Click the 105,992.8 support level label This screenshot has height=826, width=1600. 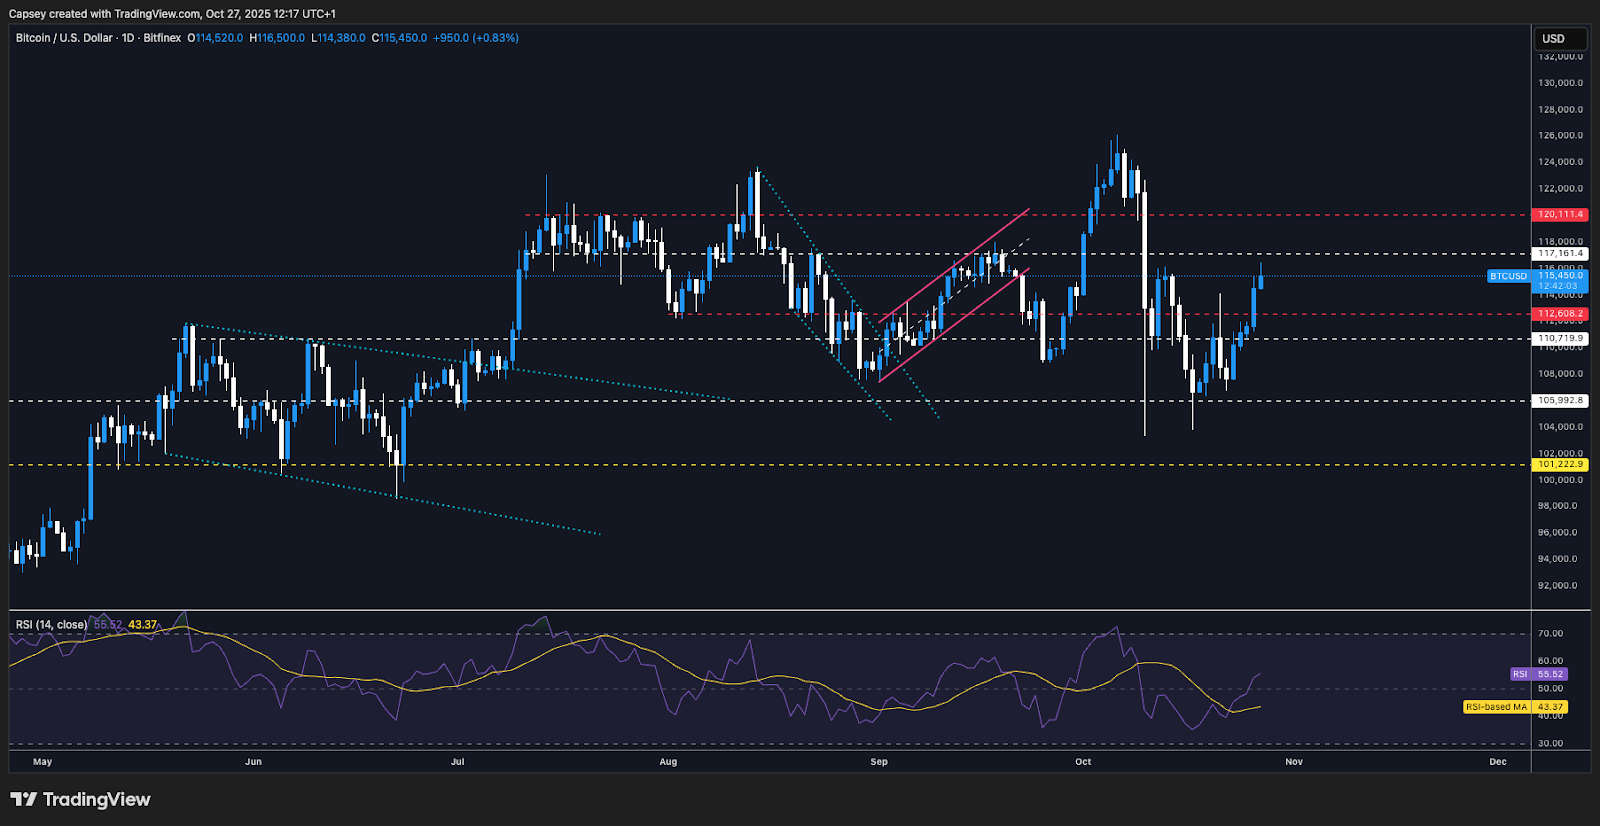[x=1560, y=401]
